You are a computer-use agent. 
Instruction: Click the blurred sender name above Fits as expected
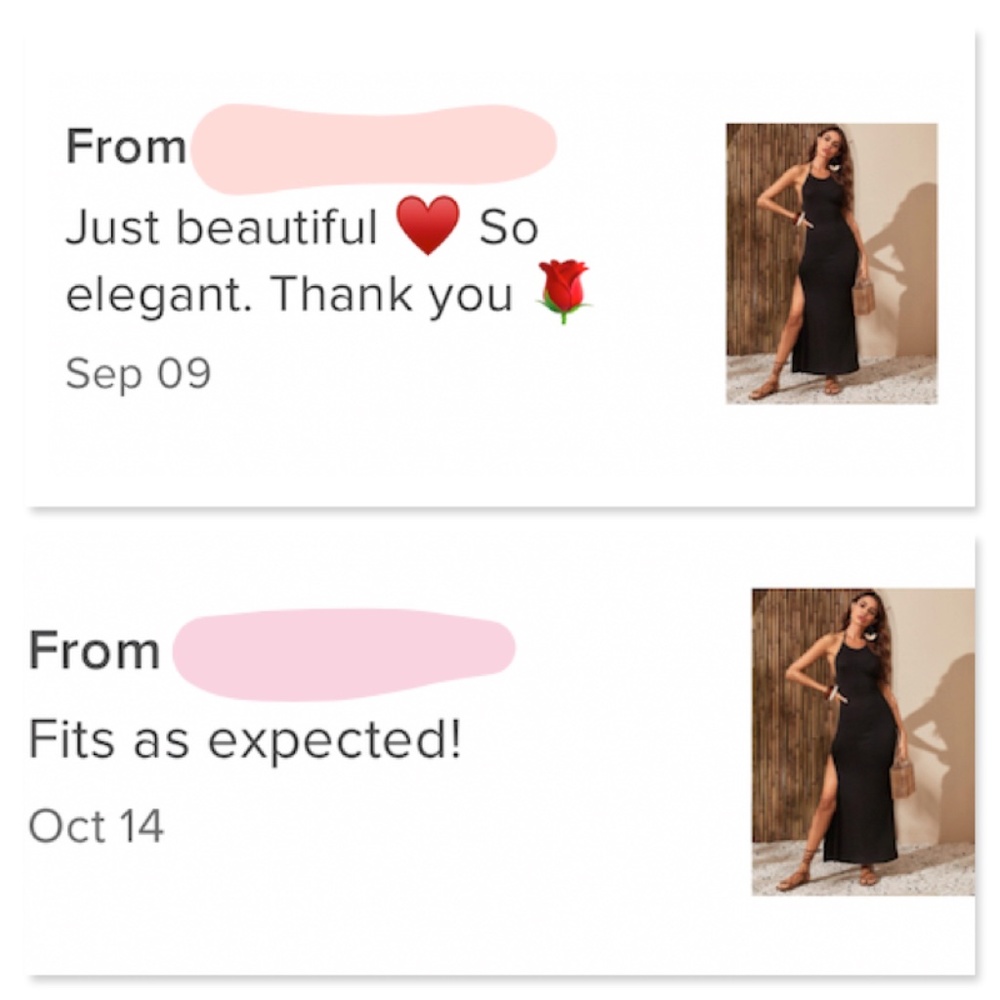pyautogui.click(x=343, y=652)
